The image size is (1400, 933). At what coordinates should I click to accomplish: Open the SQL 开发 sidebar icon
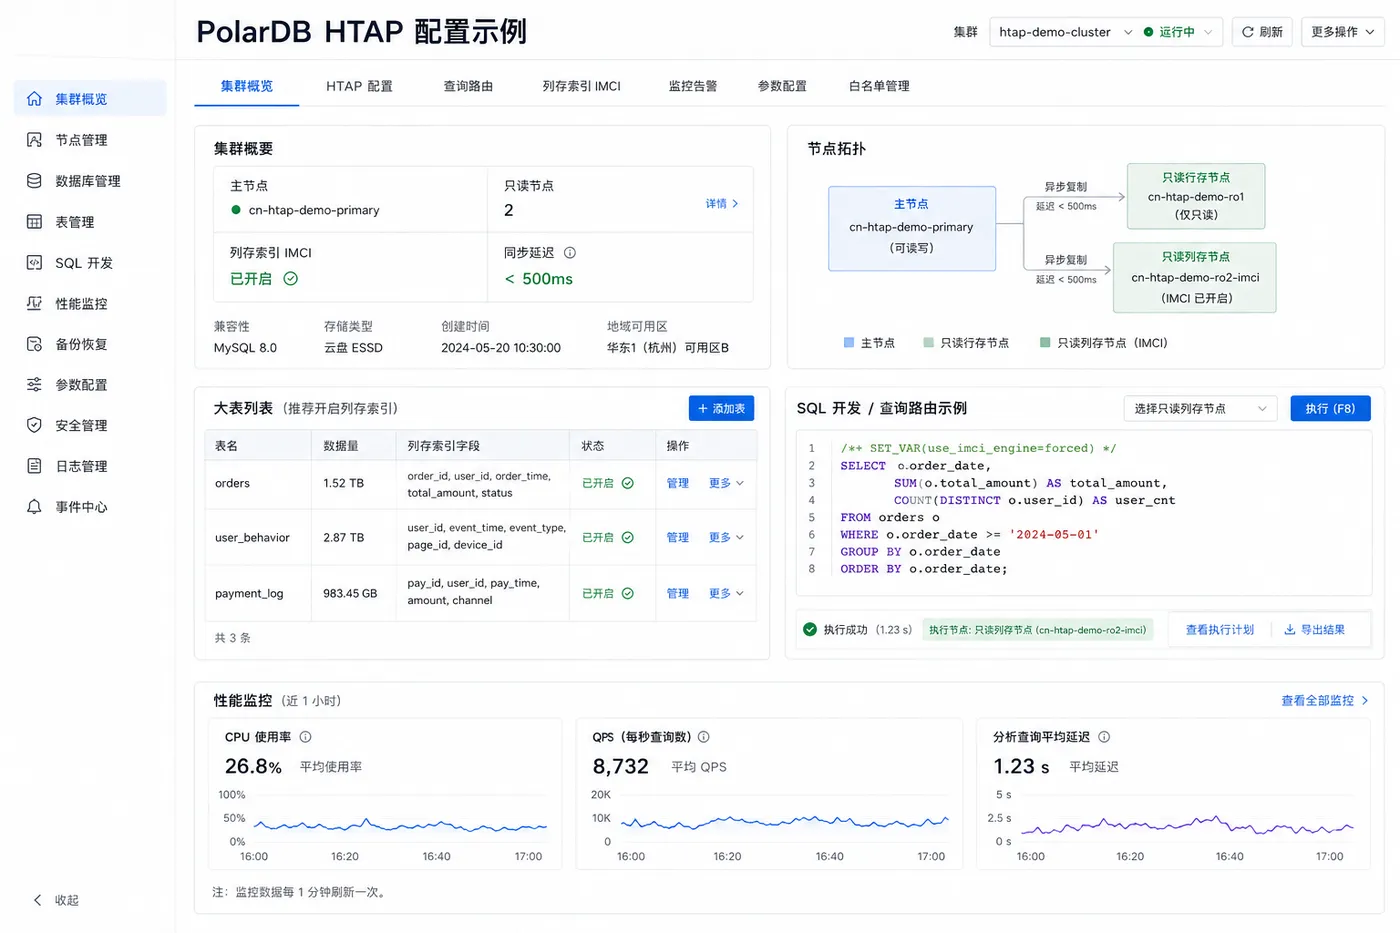(x=34, y=263)
